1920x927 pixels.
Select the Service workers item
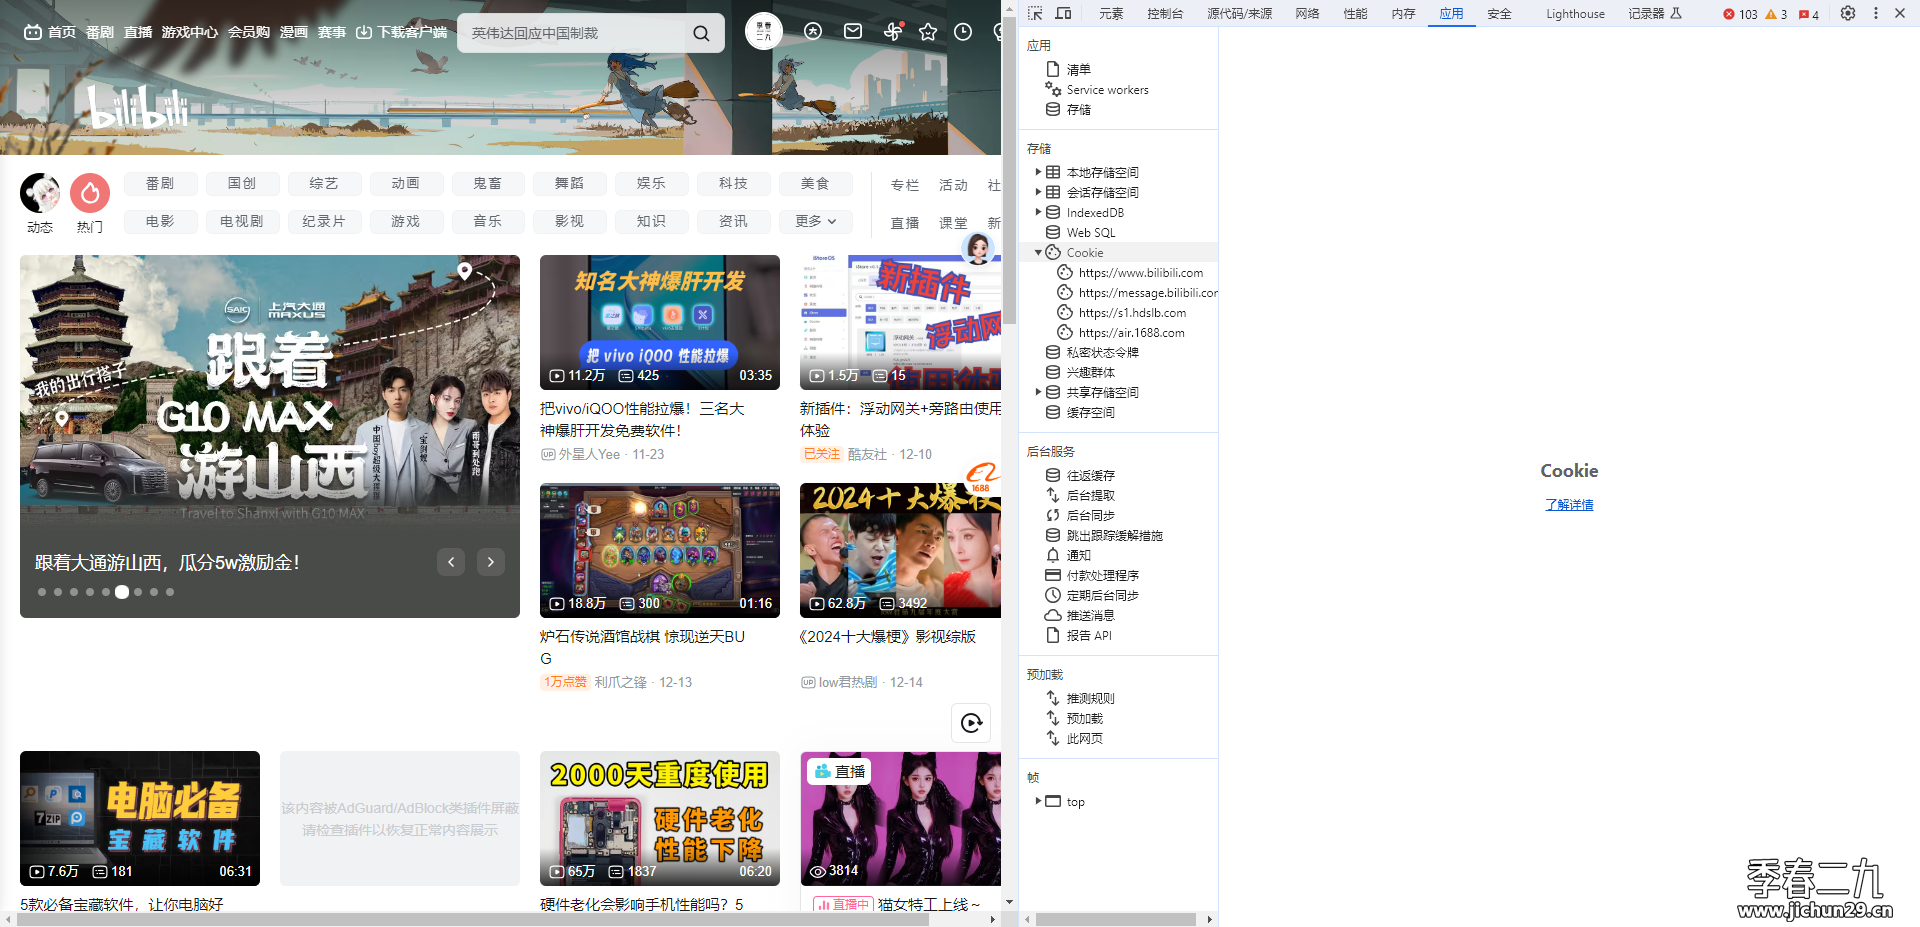tap(1107, 90)
